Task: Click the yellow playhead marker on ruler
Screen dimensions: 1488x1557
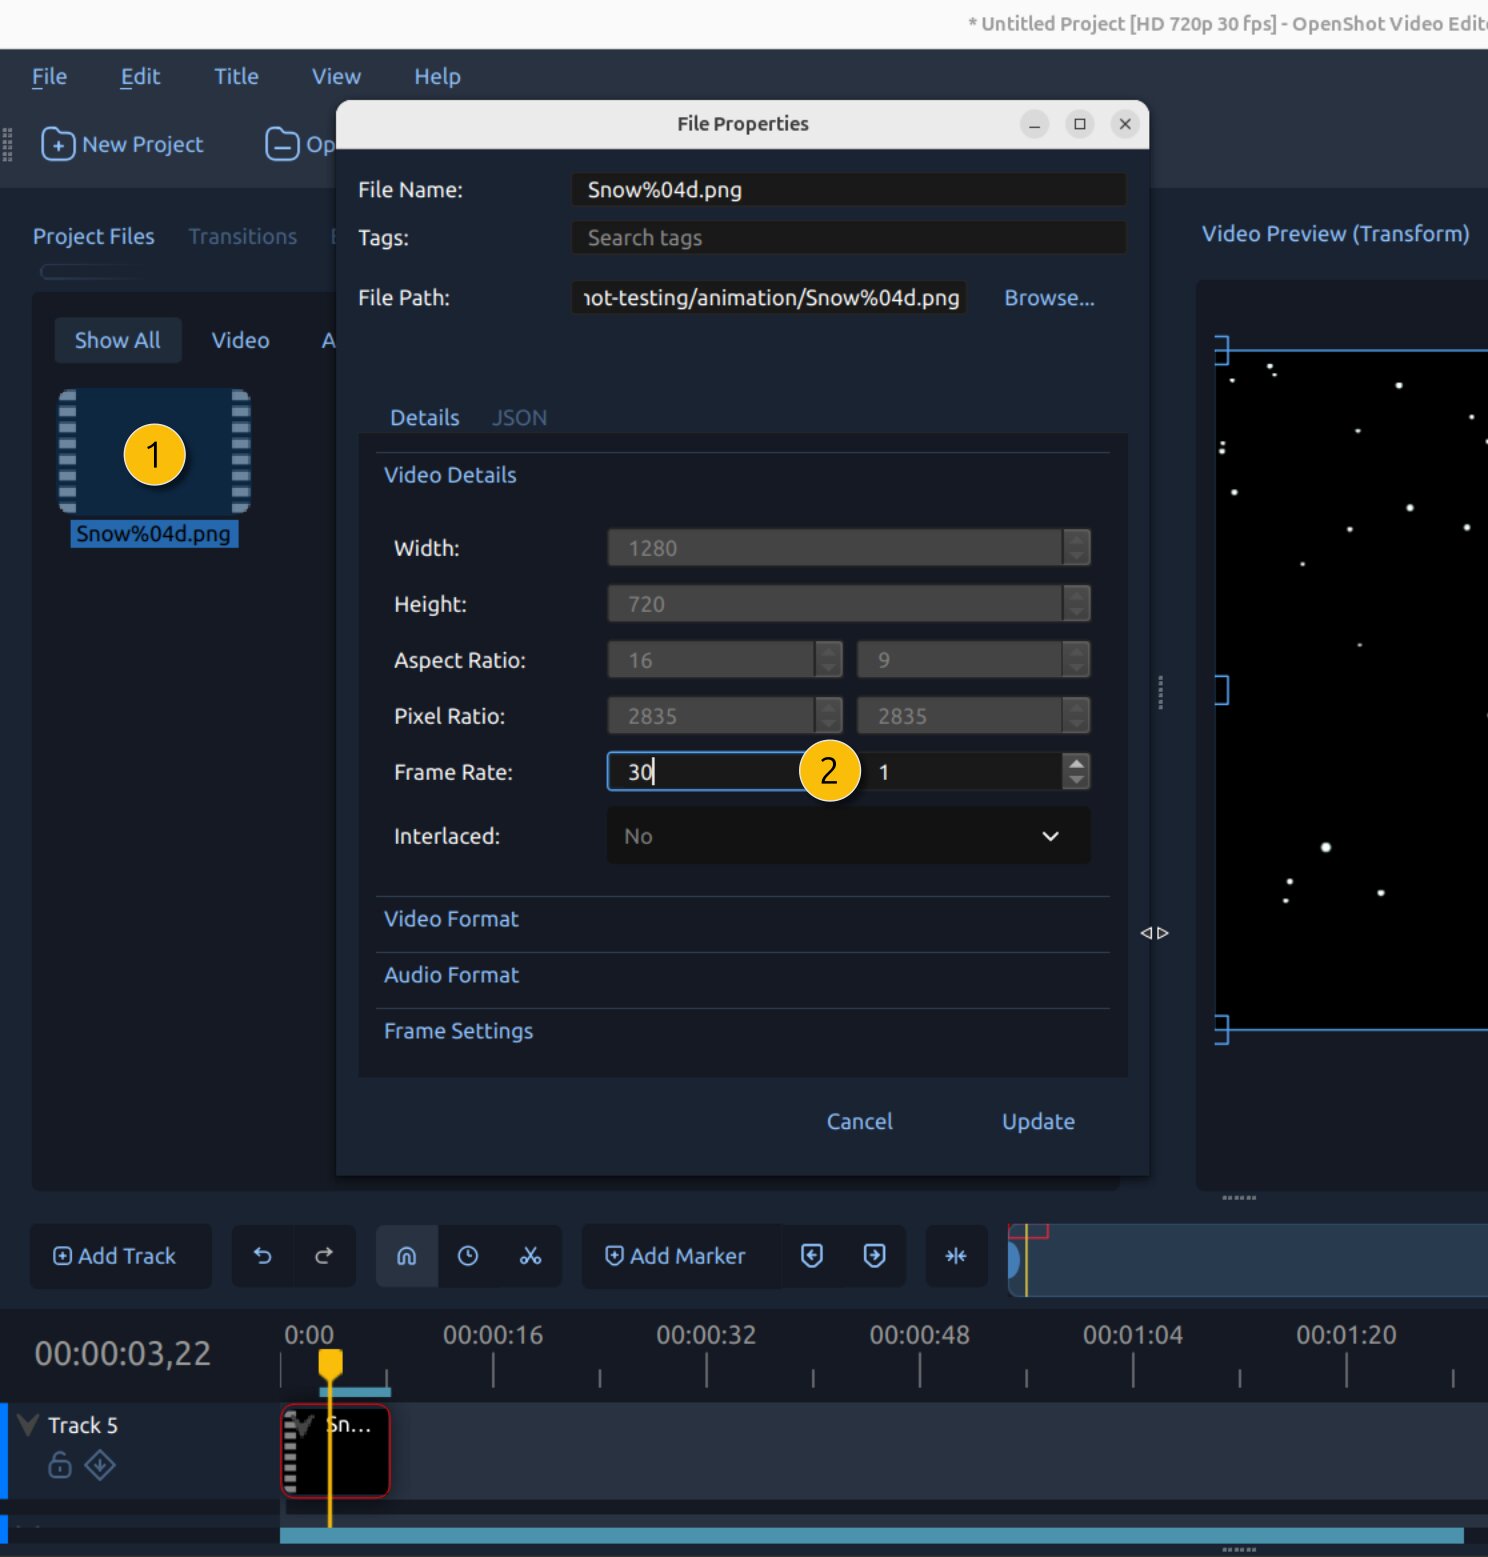Action: [330, 1362]
